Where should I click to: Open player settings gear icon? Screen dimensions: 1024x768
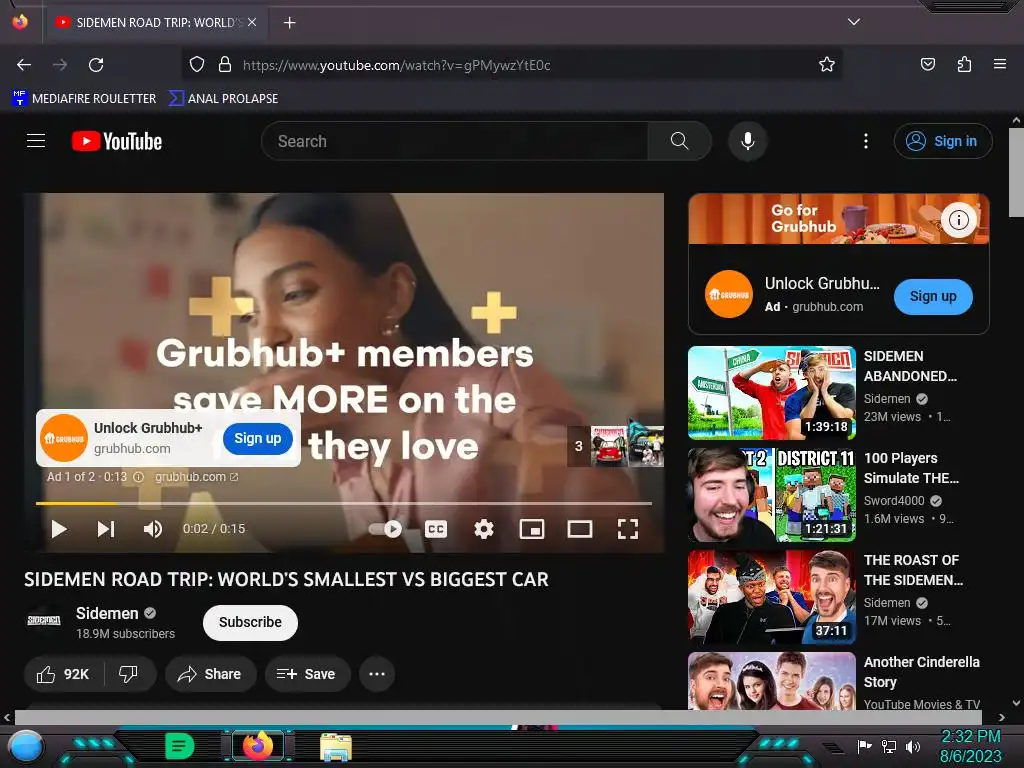484,529
